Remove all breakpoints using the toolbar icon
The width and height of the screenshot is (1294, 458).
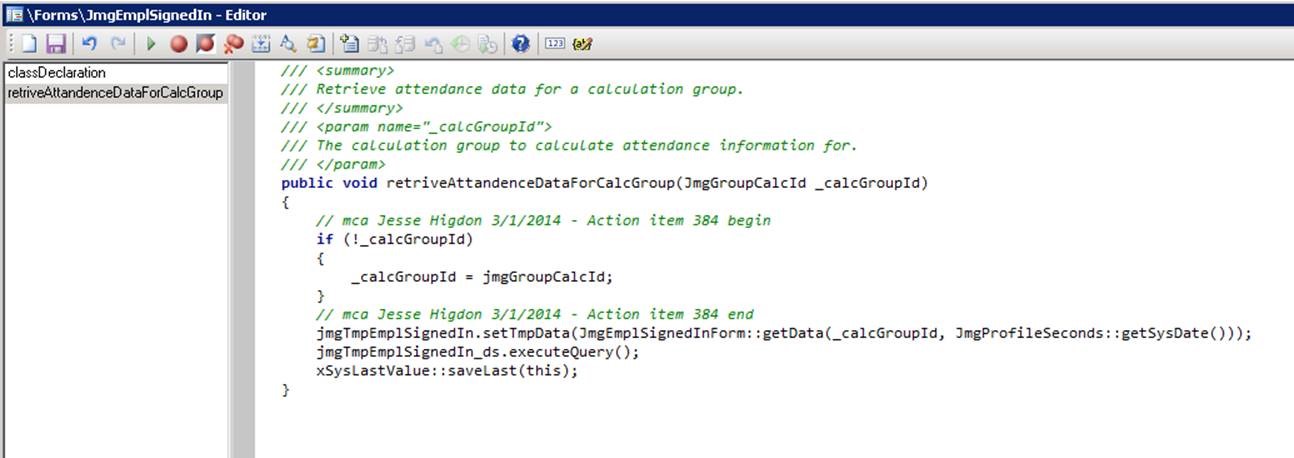[x=234, y=44]
